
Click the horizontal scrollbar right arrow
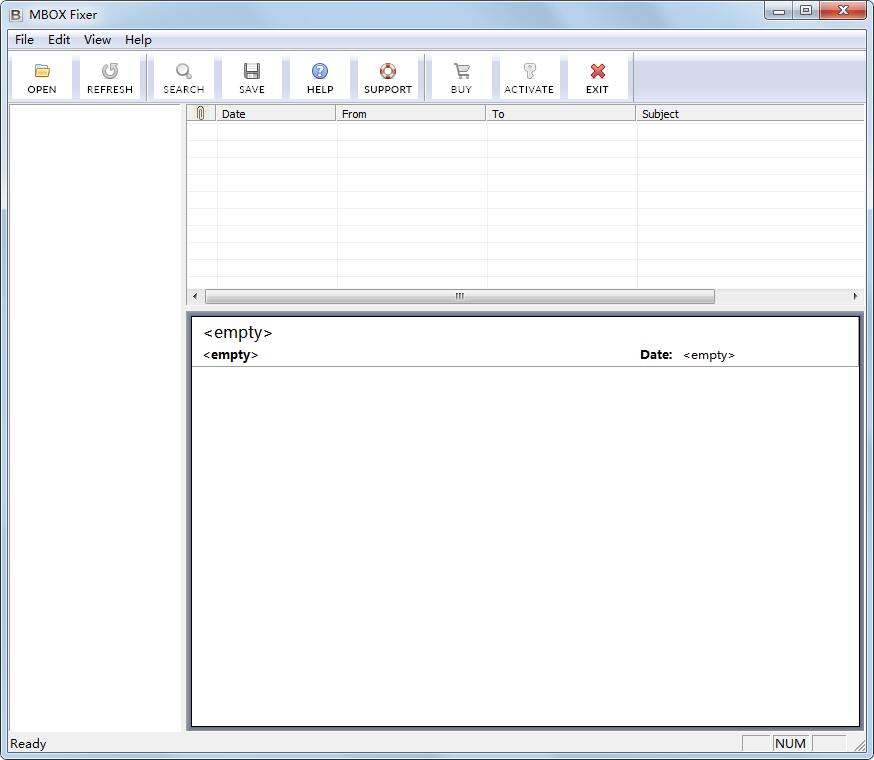(x=855, y=296)
